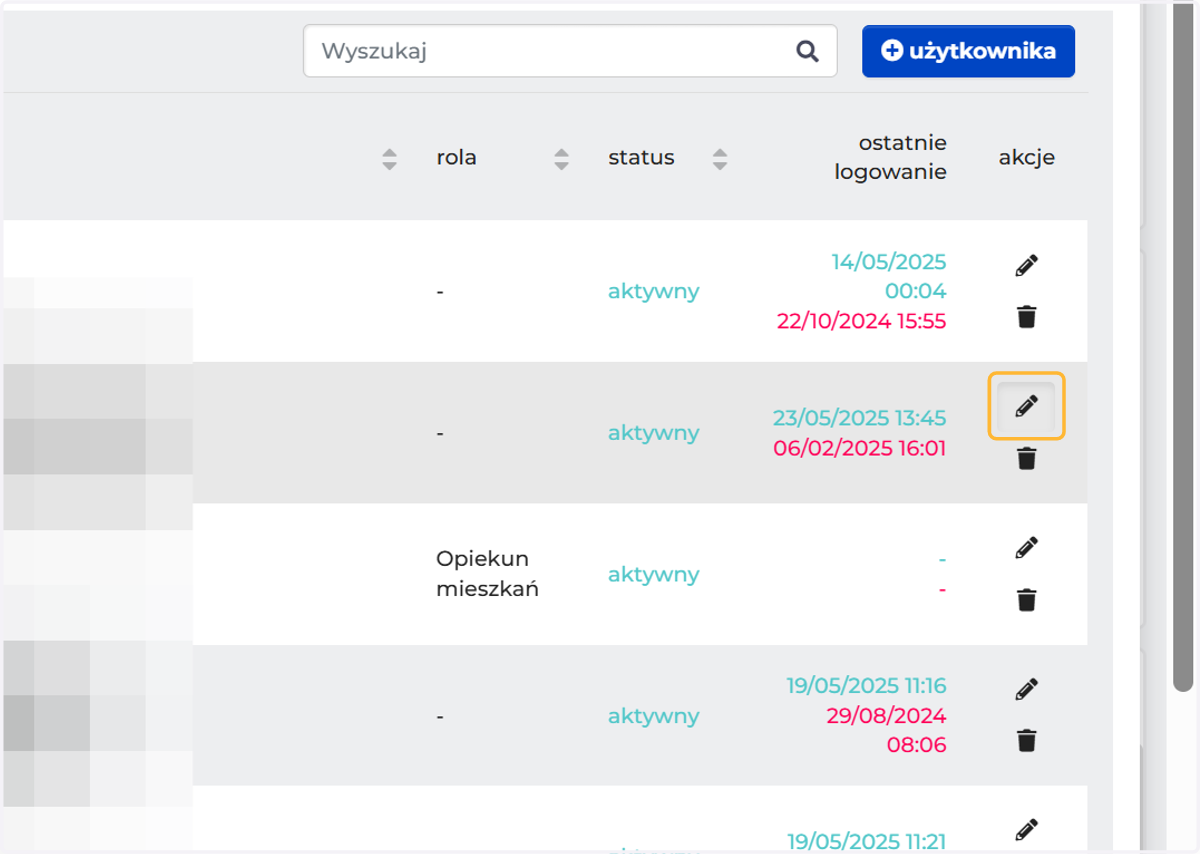Sort by the rola column arrows
Screen dimensions: 1200x854
562,158
